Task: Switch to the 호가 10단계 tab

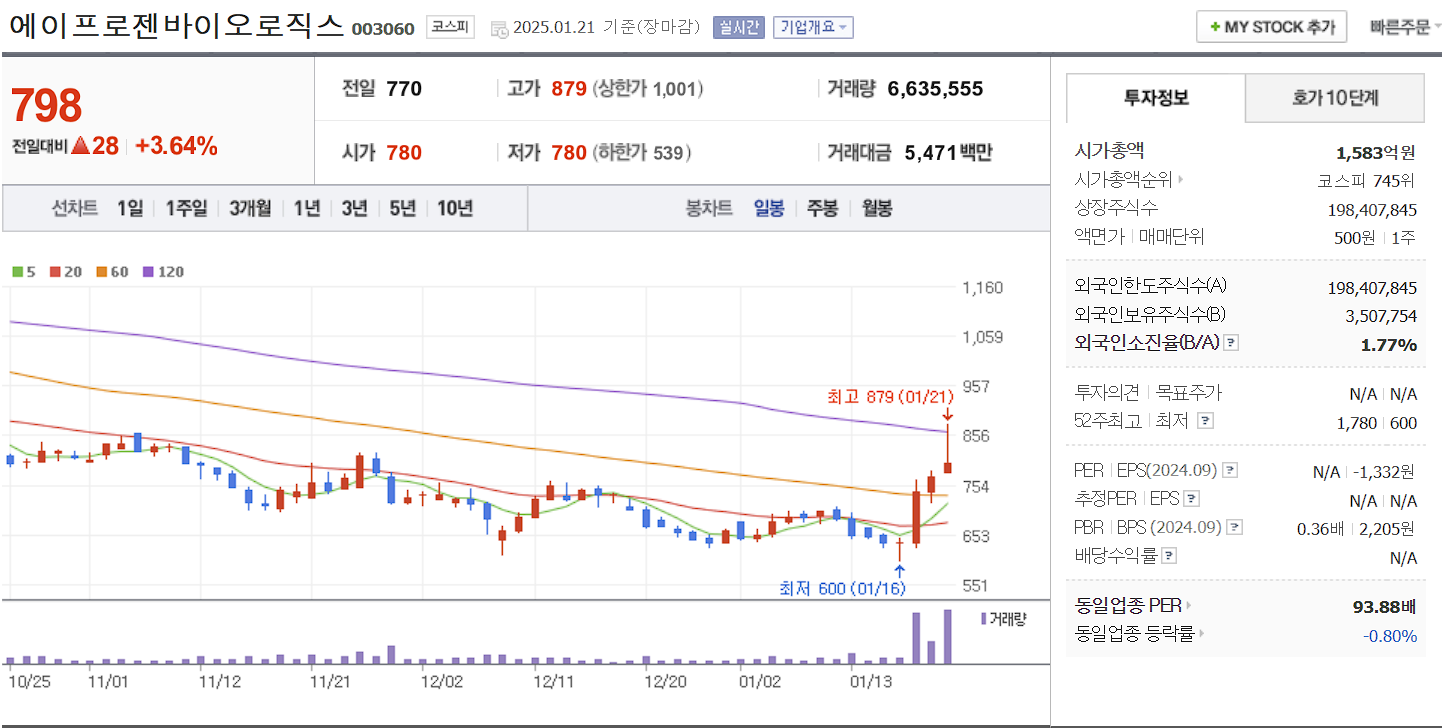Action: pos(1335,97)
